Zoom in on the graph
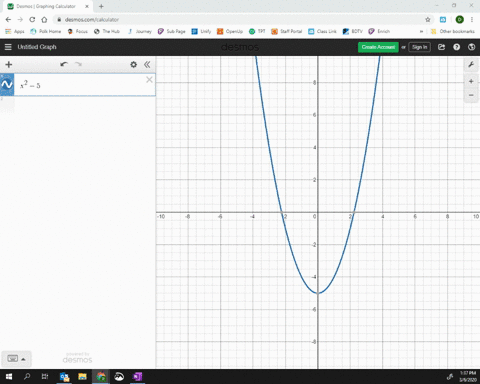Viewport: 480px width, 384px height. 471,81
